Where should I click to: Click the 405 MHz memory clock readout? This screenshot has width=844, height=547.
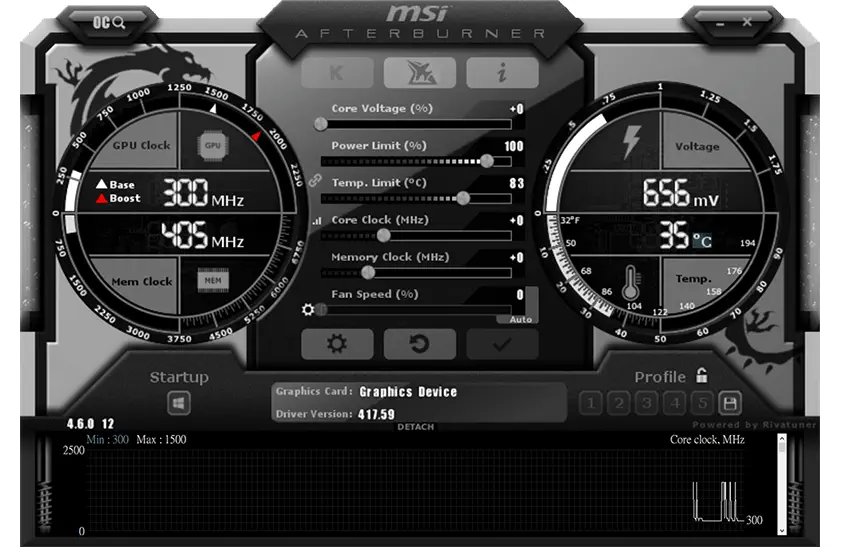[202, 235]
